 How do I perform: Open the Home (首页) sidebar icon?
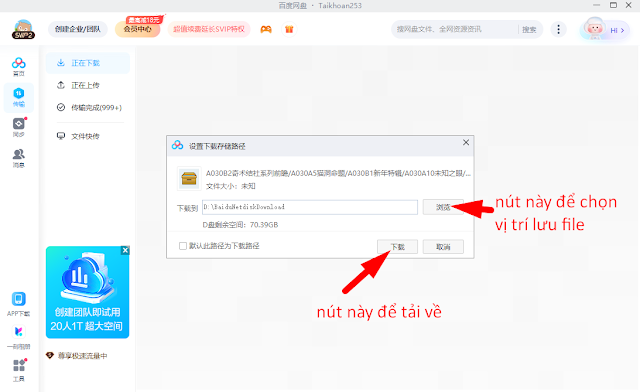[18, 67]
